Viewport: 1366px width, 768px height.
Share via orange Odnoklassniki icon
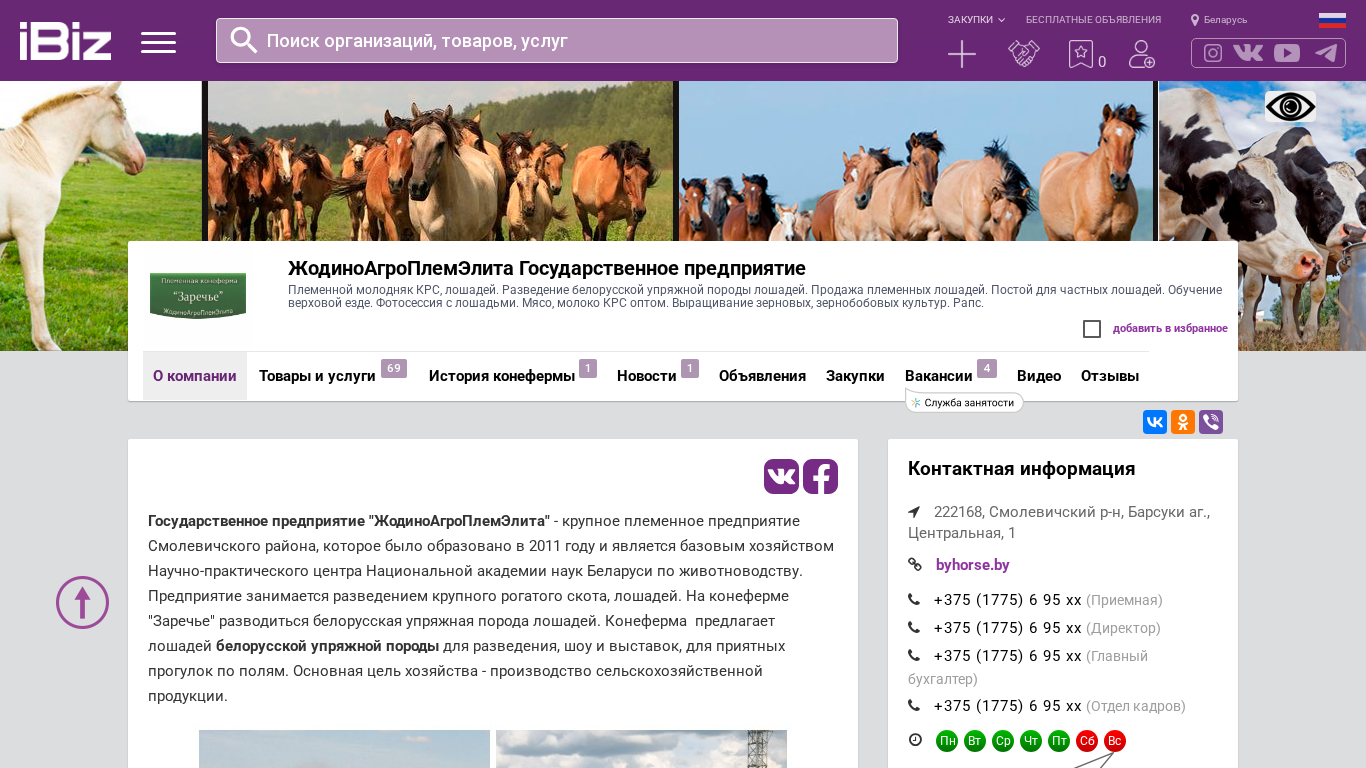1183,422
